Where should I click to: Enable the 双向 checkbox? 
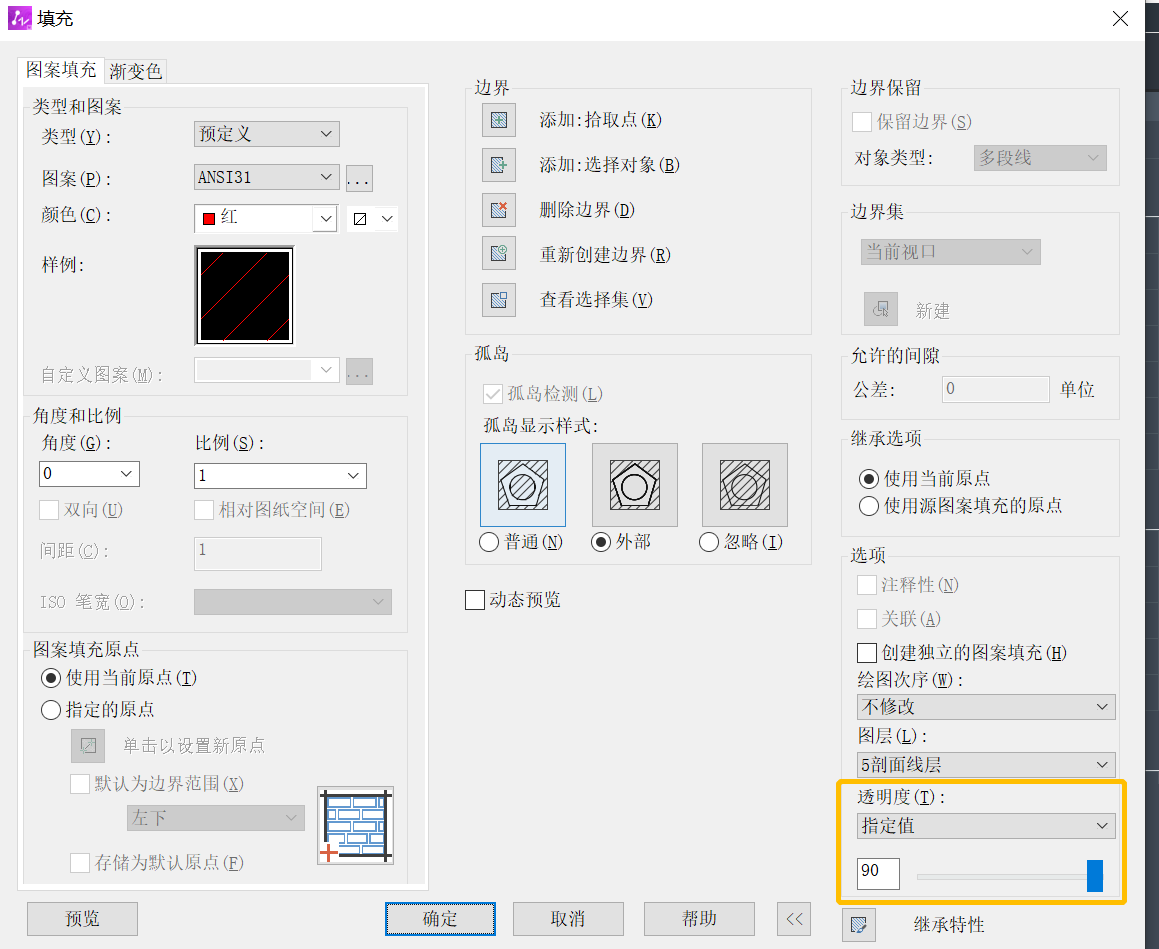[49, 510]
